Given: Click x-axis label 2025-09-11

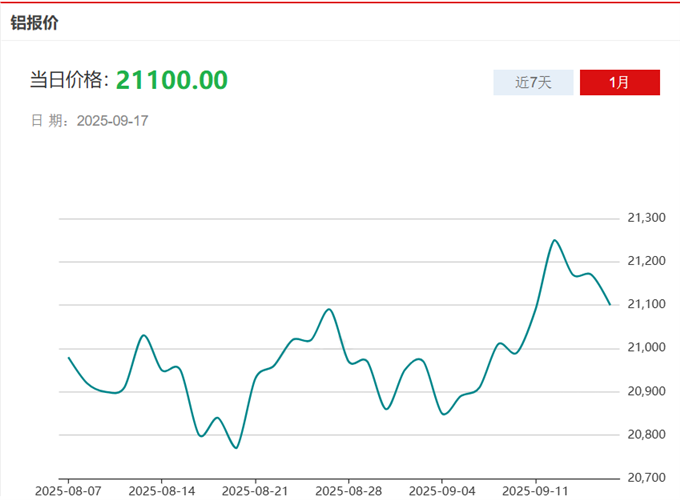Looking at the screenshot, I should tap(535, 491).
